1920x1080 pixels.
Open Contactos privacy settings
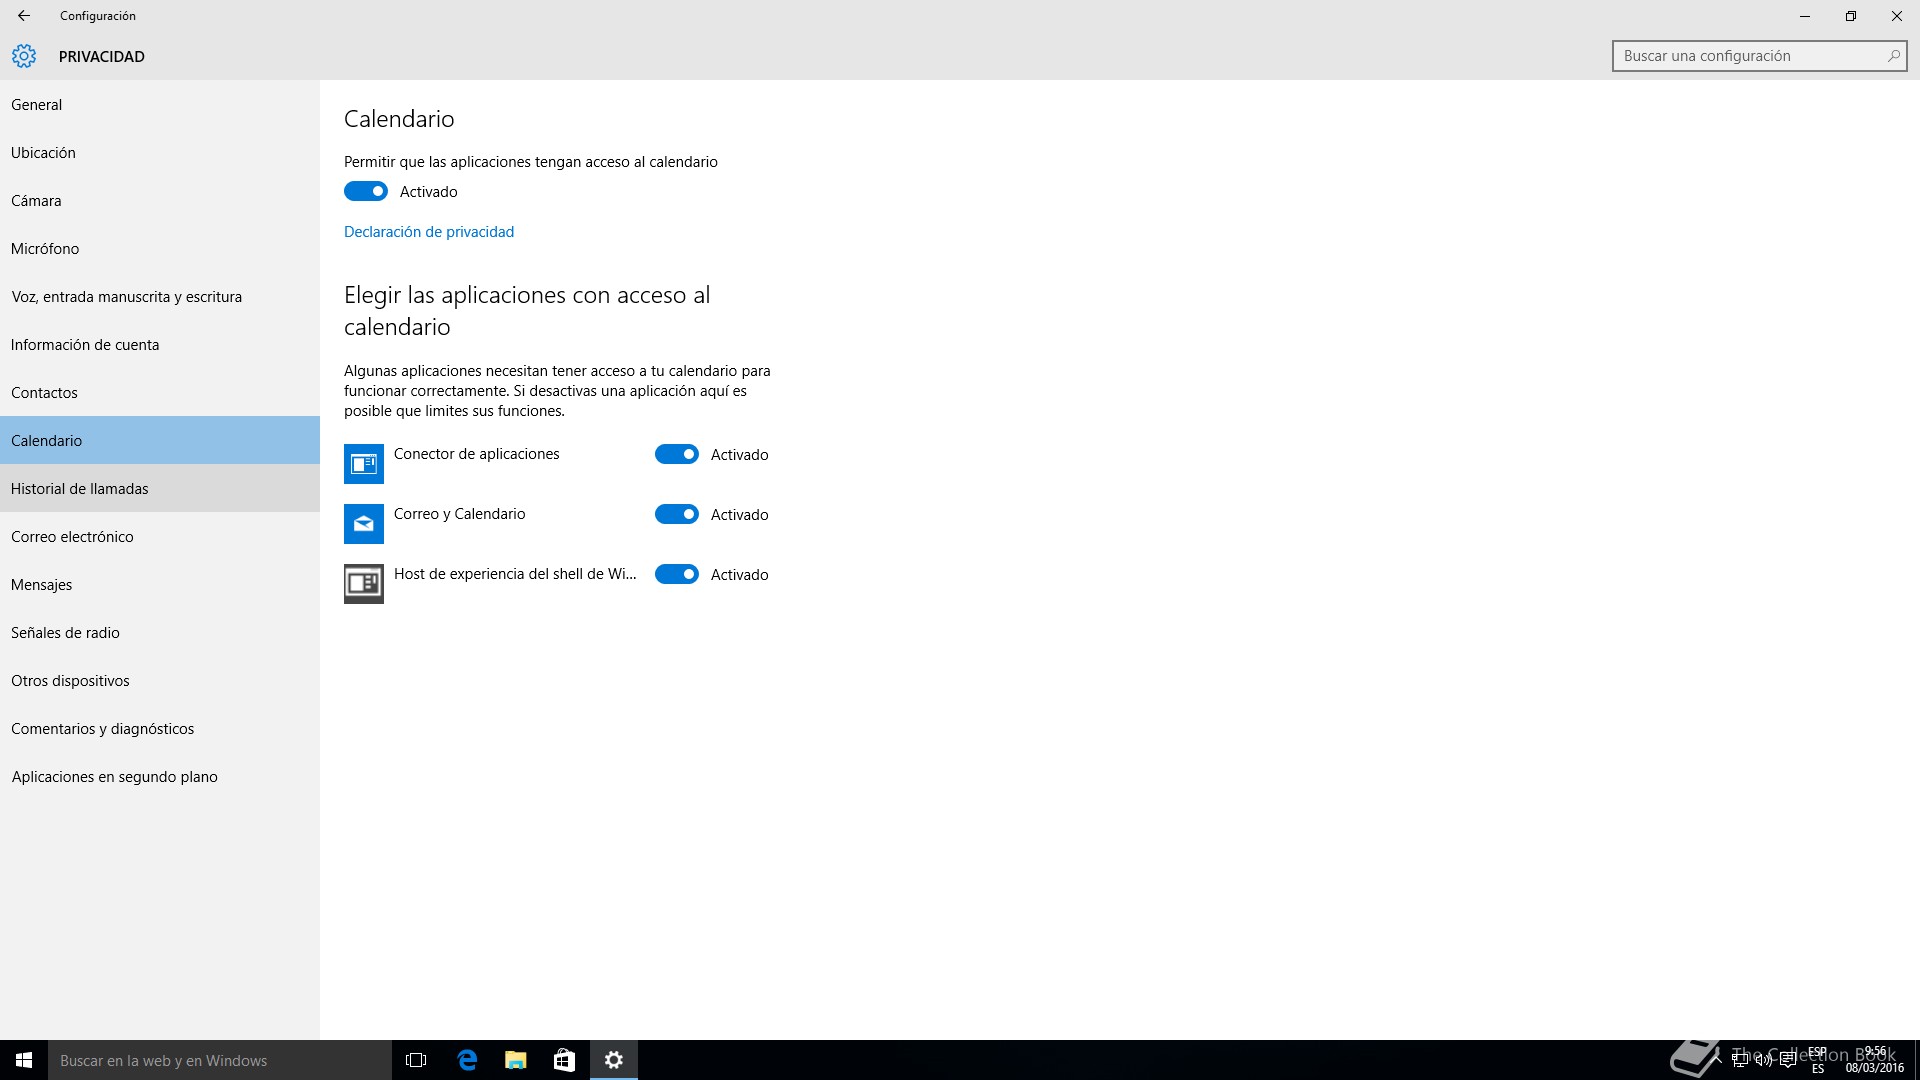tap(160, 392)
